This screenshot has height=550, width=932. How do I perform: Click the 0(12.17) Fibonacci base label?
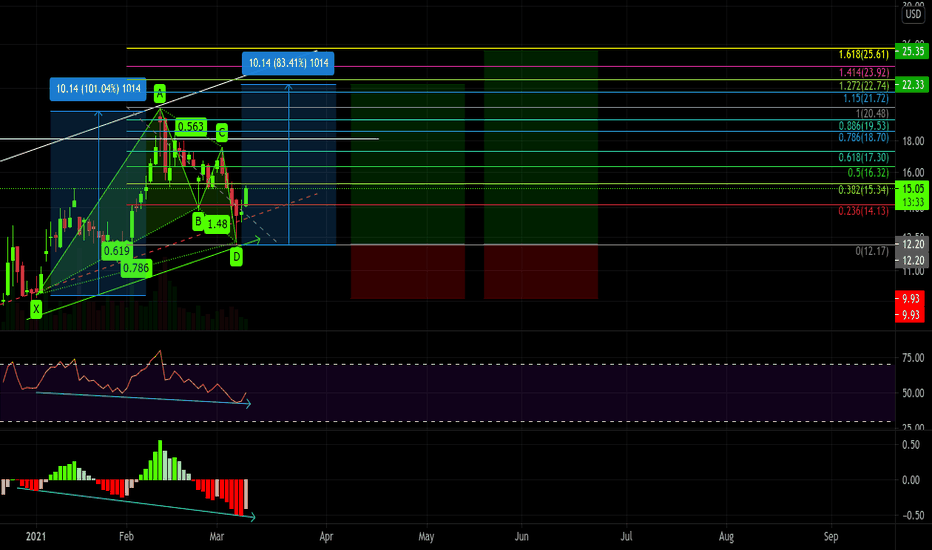(x=872, y=252)
